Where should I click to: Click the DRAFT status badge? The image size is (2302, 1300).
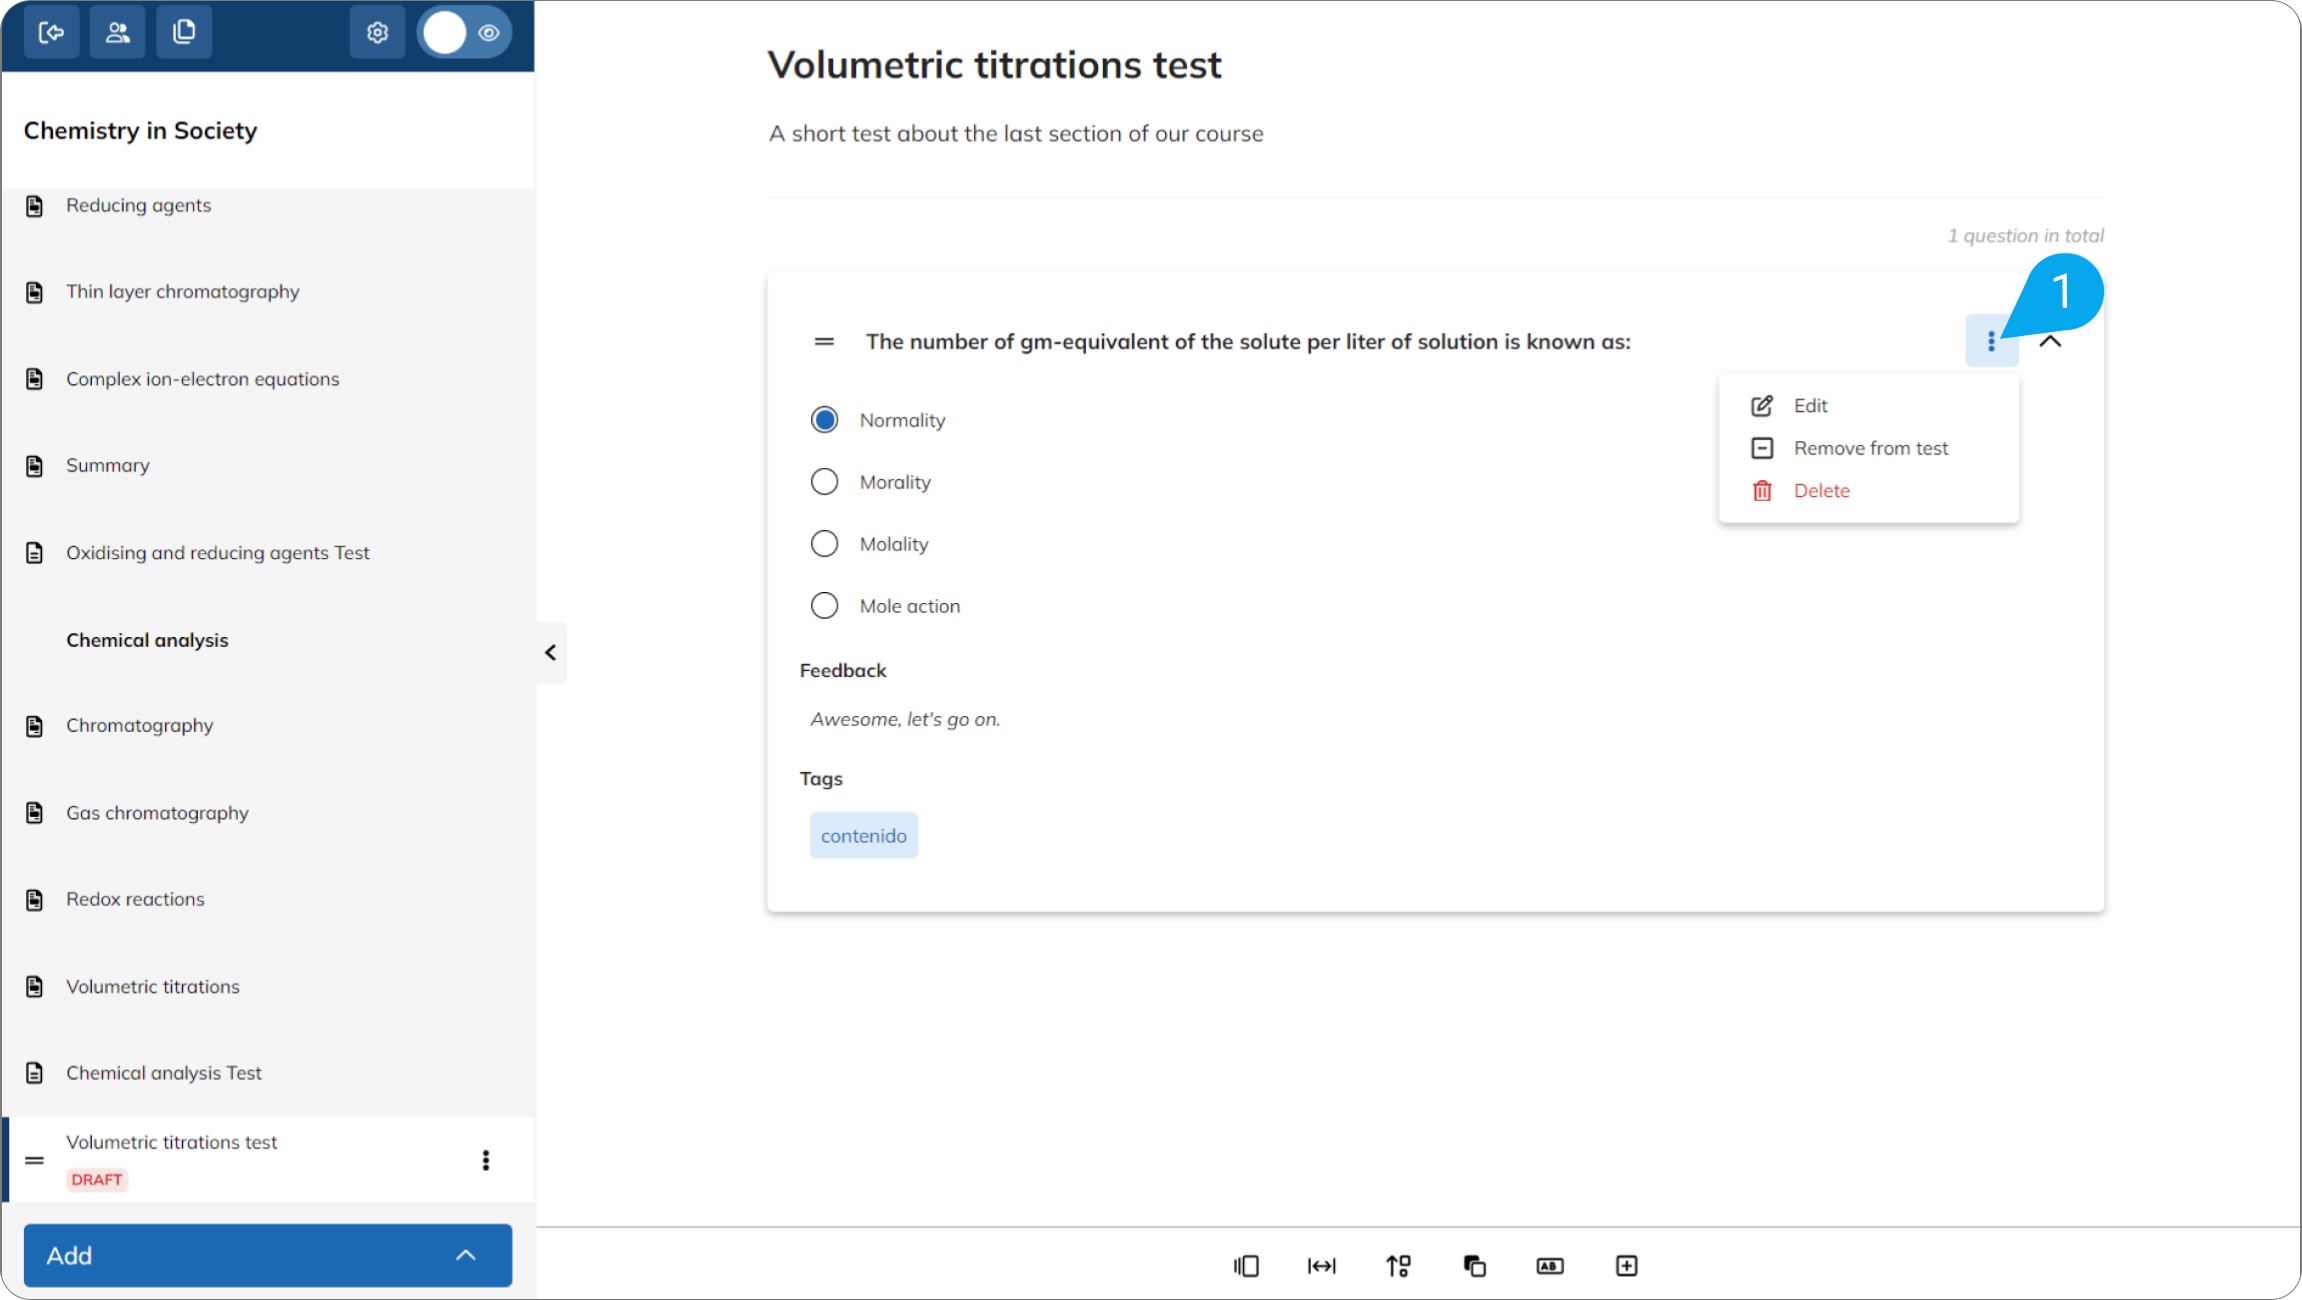[x=97, y=1180]
